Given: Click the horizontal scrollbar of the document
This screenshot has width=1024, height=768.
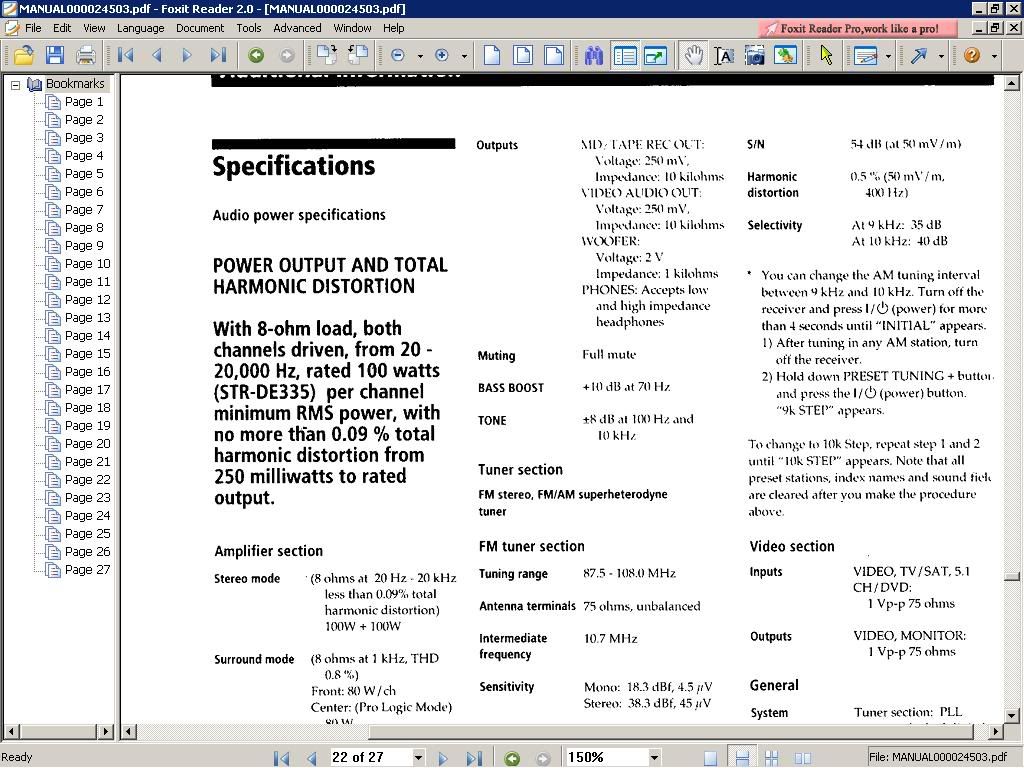Looking at the screenshot, I should [x=560, y=732].
